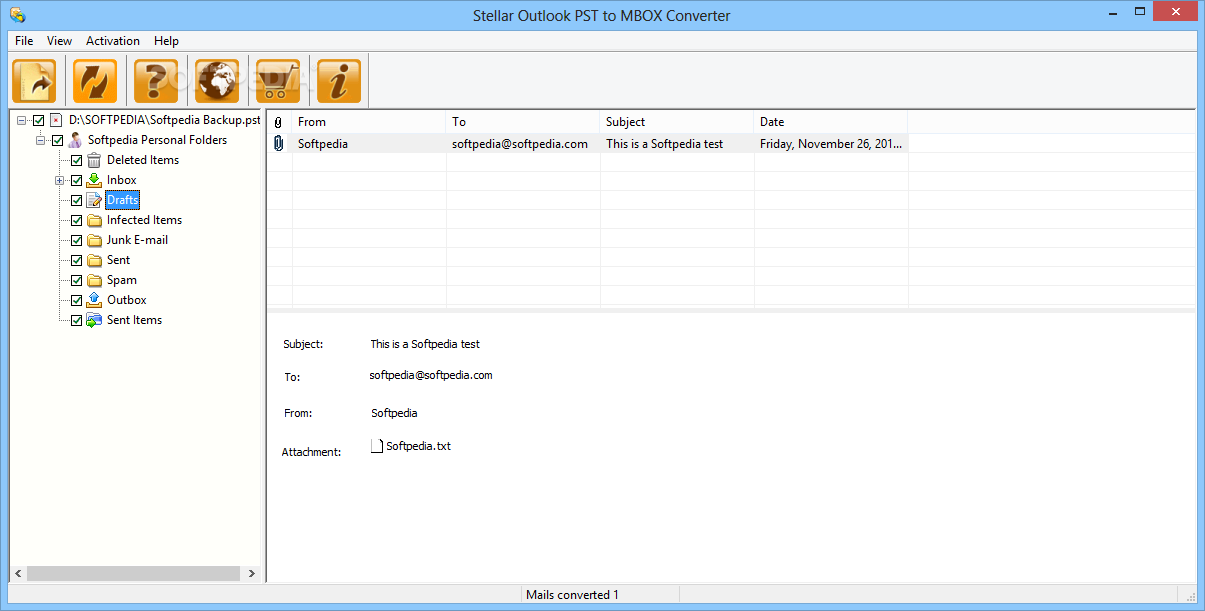Open the Activation menu
This screenshot has height=611, width=1205.
pos(113,41)
